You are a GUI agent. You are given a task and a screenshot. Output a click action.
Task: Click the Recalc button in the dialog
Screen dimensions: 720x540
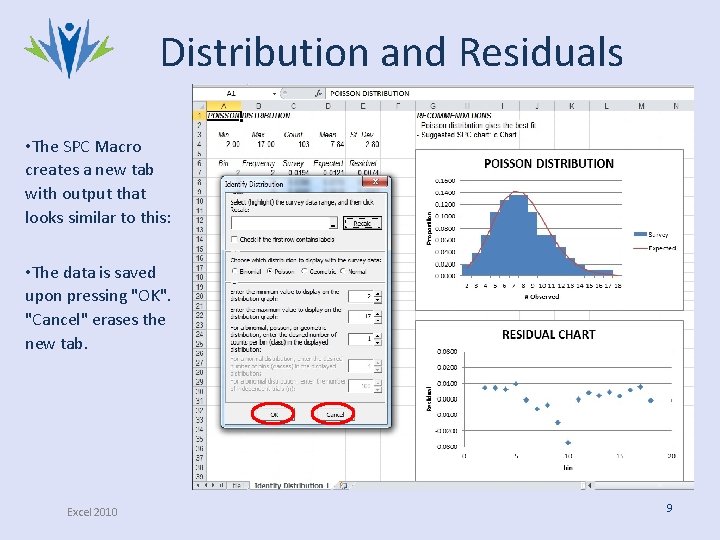pyautogui.click(x=362, y=223)
